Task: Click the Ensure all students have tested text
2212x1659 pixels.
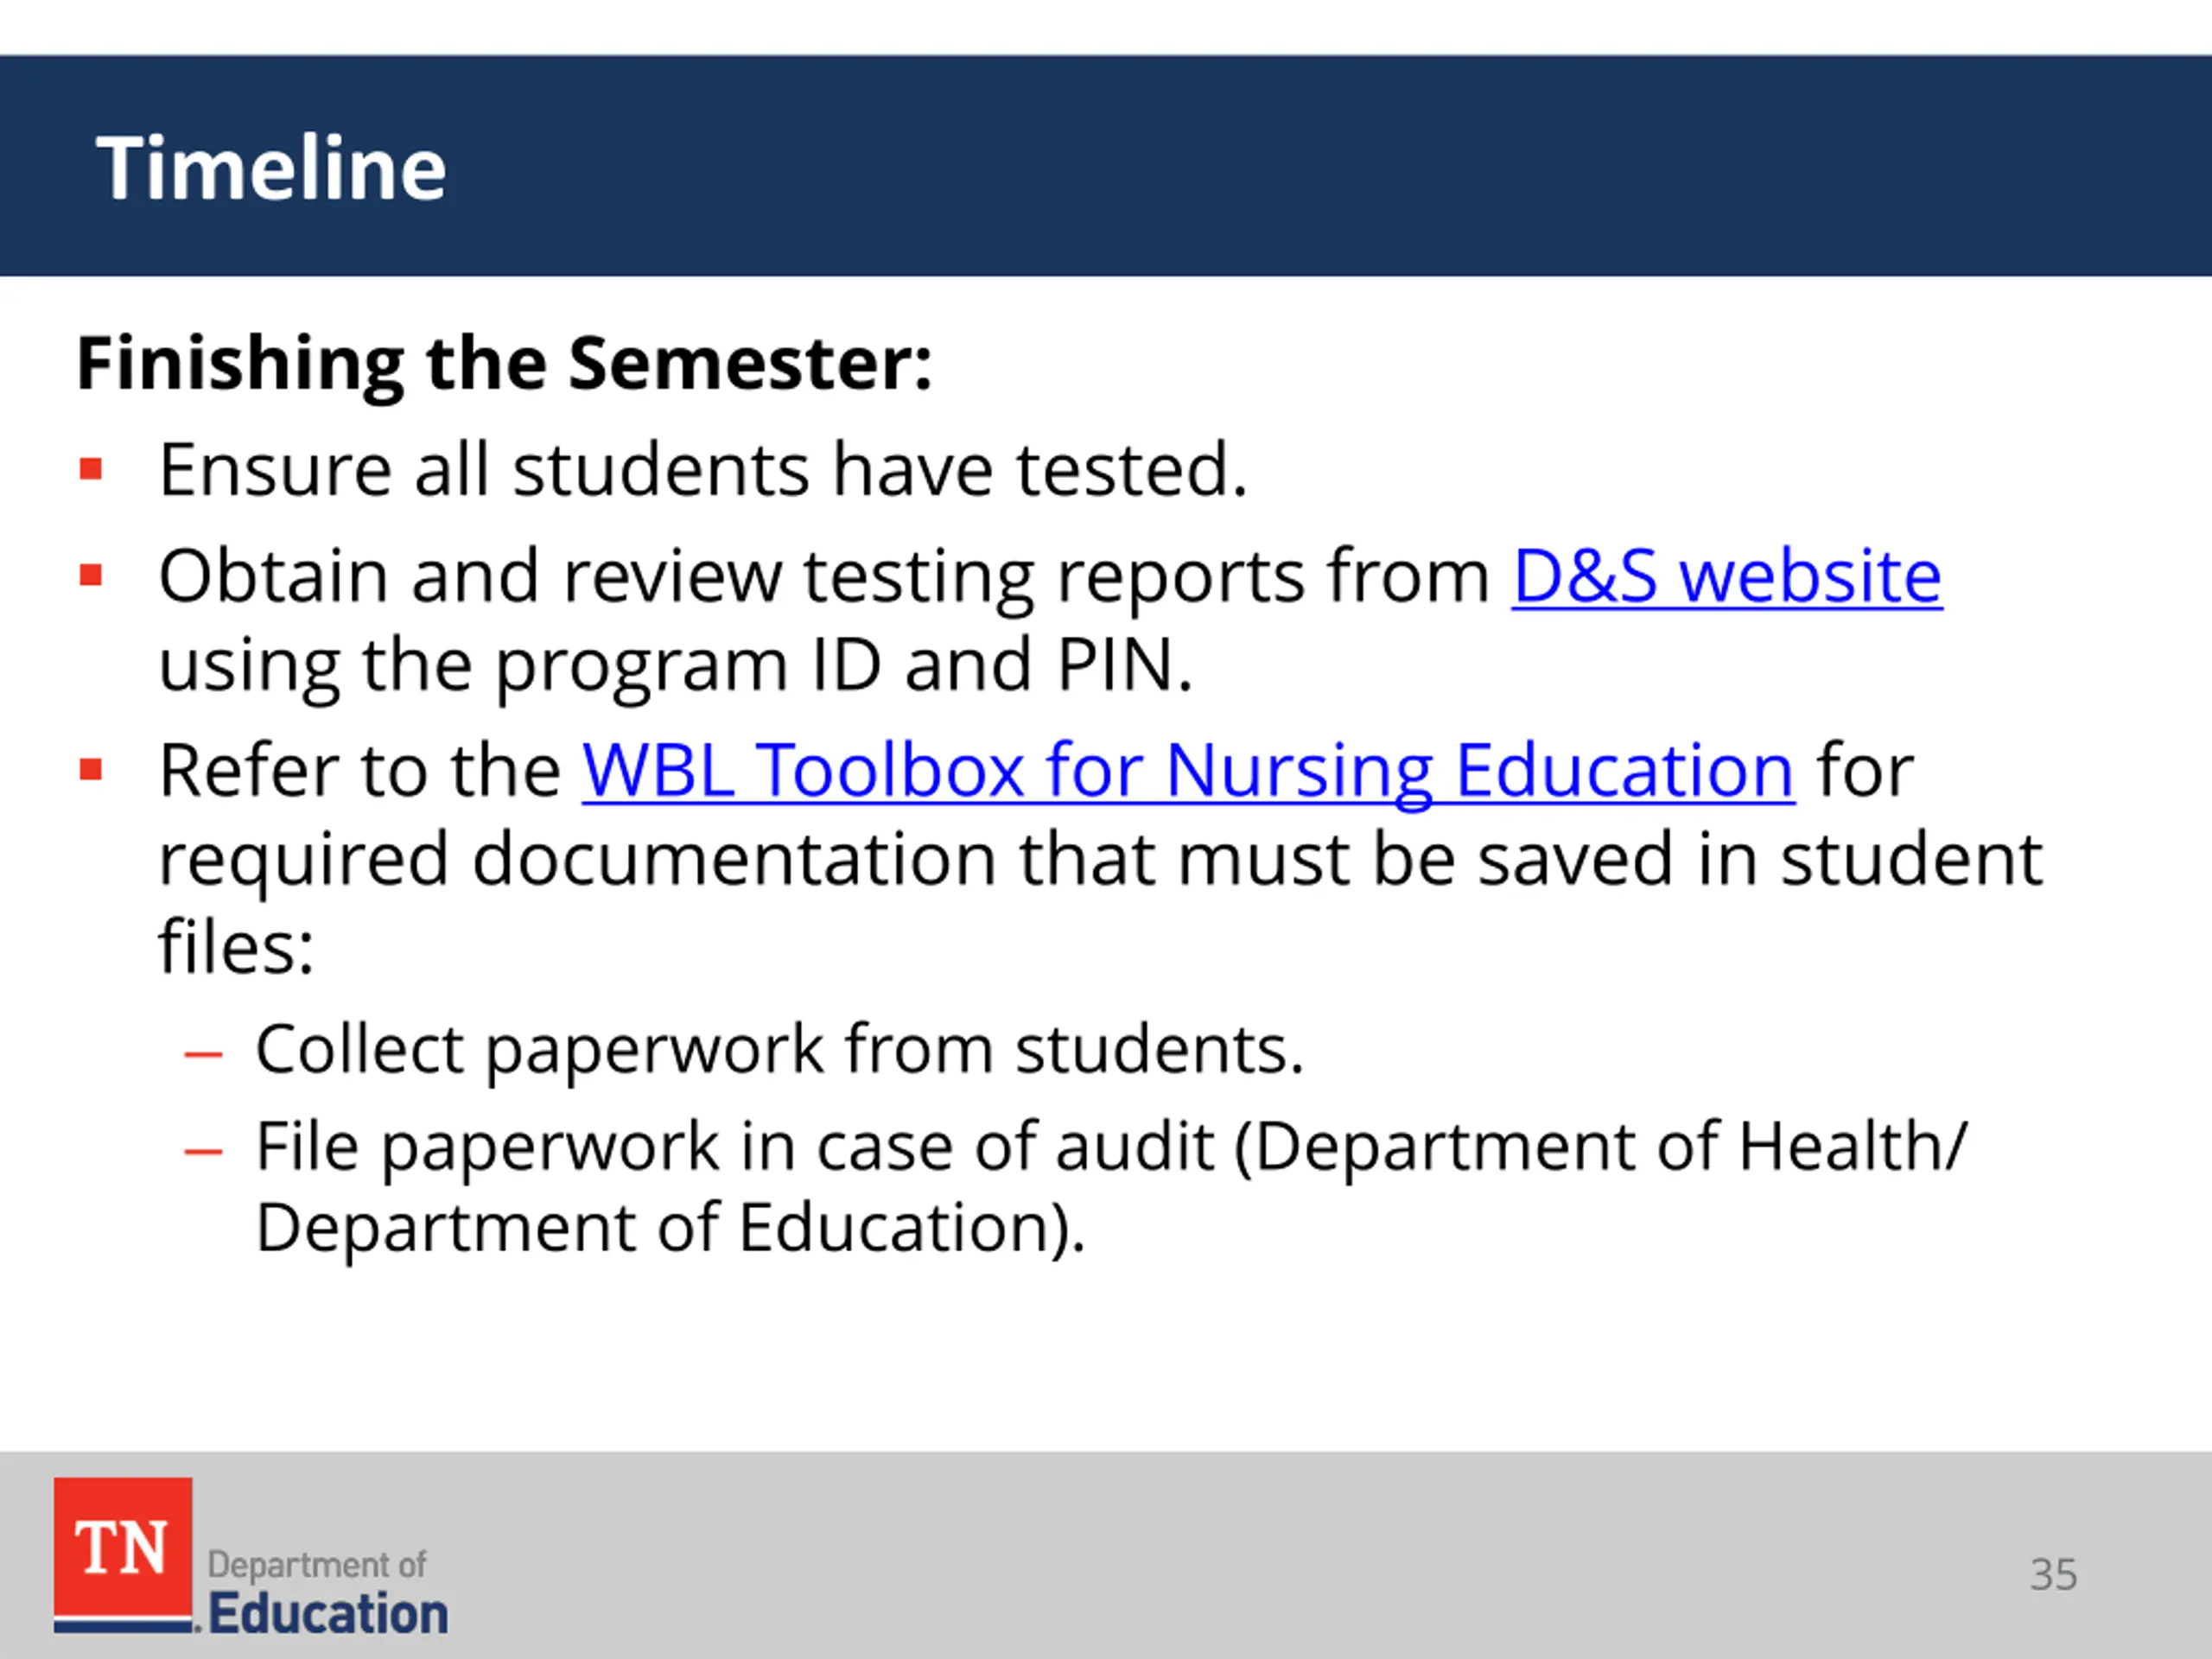Action: (x=703, y=469)
